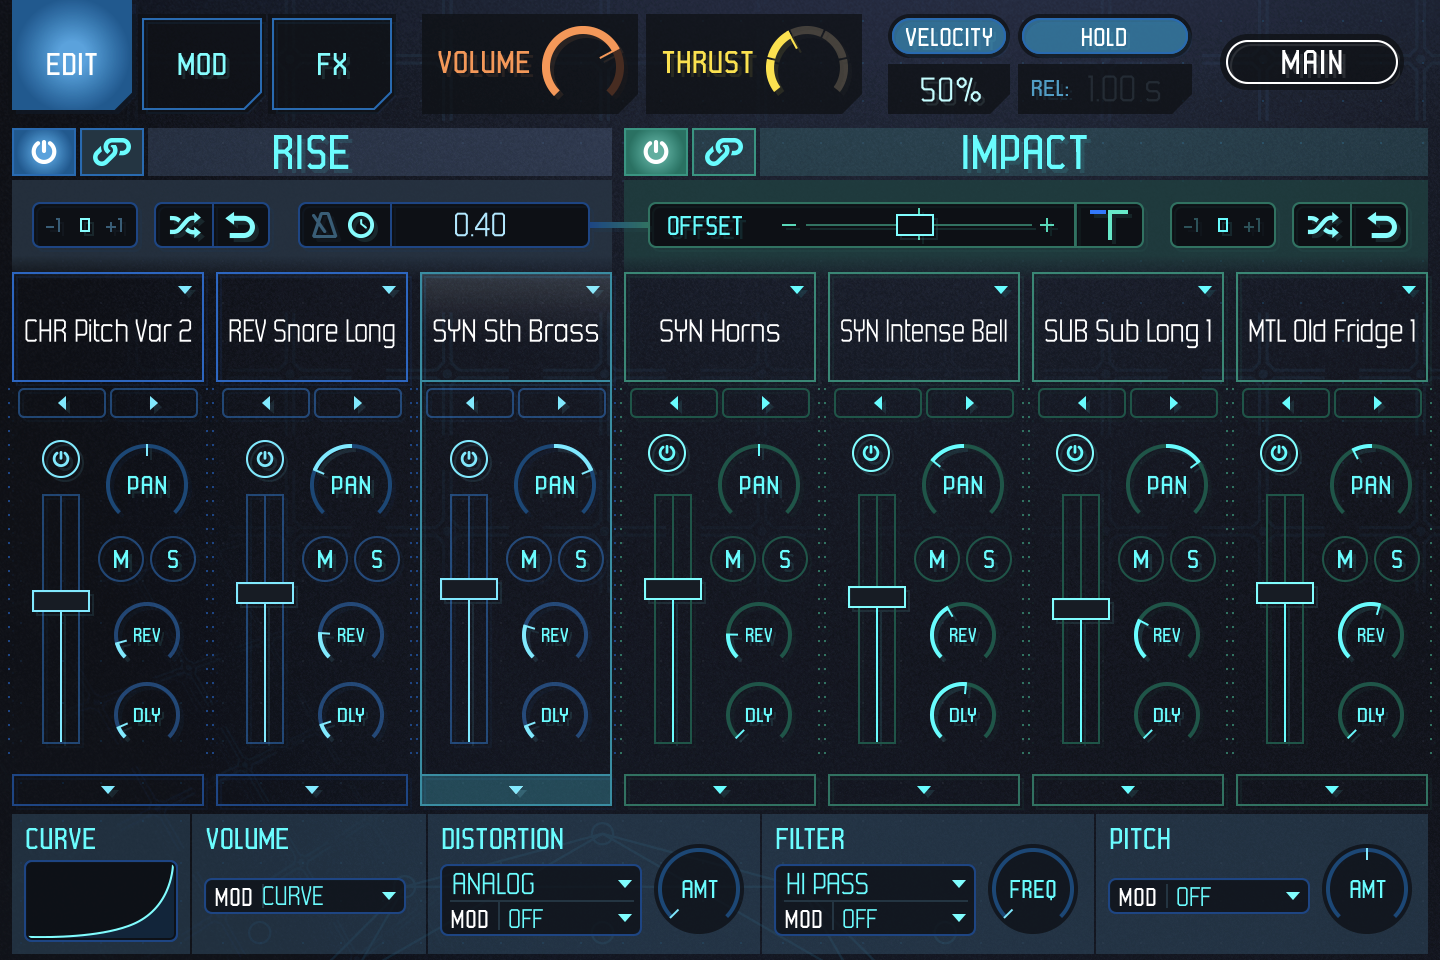Switch to the MOD tab
The height and width of the screenshot is (960, 1440).
(202, 63)
